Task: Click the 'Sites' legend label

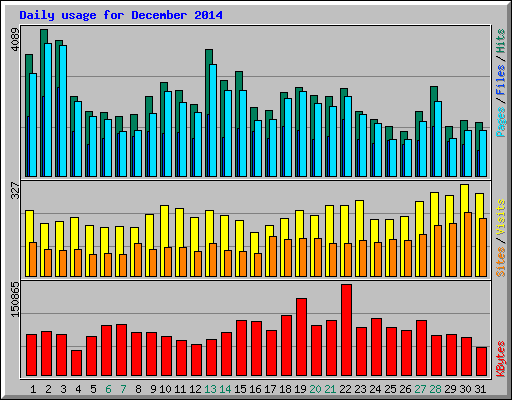Action: (x=500, y=262)
